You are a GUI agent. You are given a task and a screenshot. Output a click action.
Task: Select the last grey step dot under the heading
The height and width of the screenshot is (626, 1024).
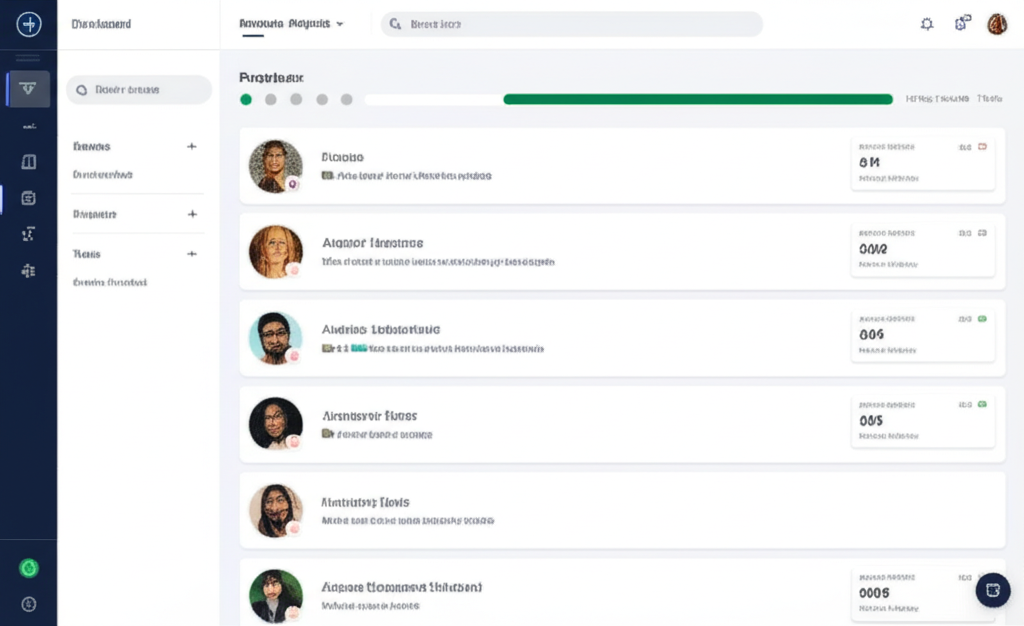click(x=346, y=99)
